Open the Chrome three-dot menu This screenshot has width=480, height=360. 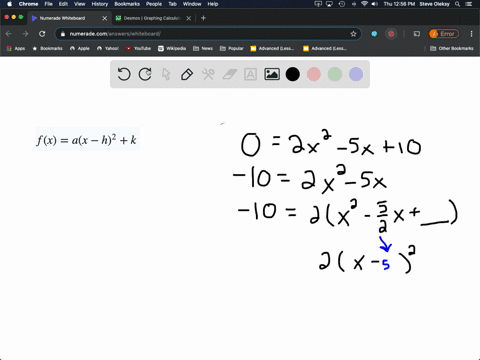coord(471,34)
